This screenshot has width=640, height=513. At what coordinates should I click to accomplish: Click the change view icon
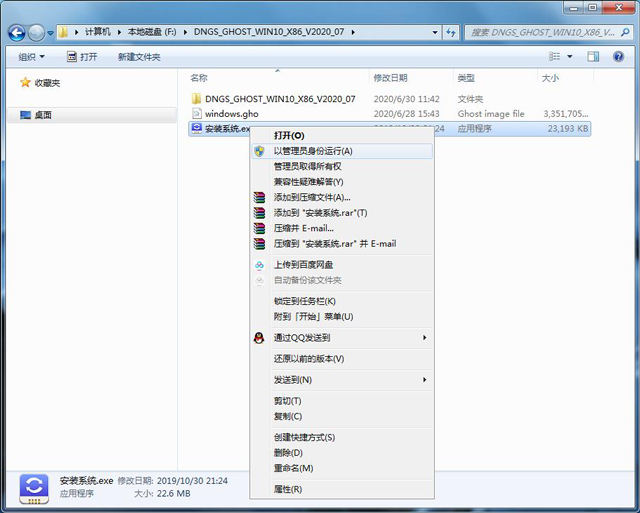coord(554,56)
